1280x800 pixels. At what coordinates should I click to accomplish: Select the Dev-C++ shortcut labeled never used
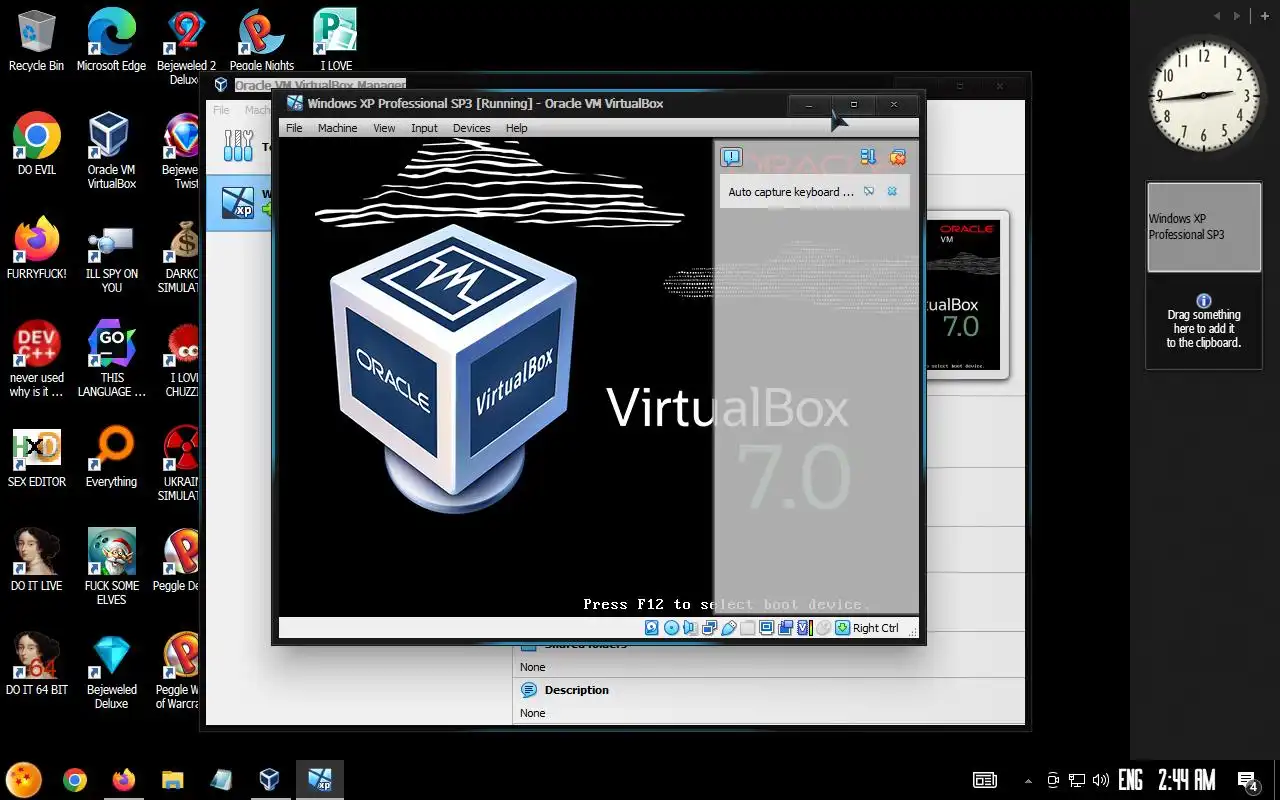click(36, 358)
